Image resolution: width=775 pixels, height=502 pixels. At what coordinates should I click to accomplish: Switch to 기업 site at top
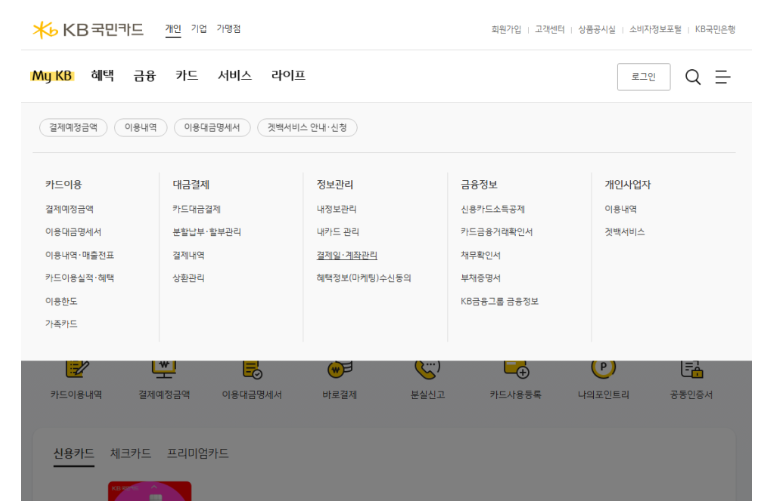[199, 29]
